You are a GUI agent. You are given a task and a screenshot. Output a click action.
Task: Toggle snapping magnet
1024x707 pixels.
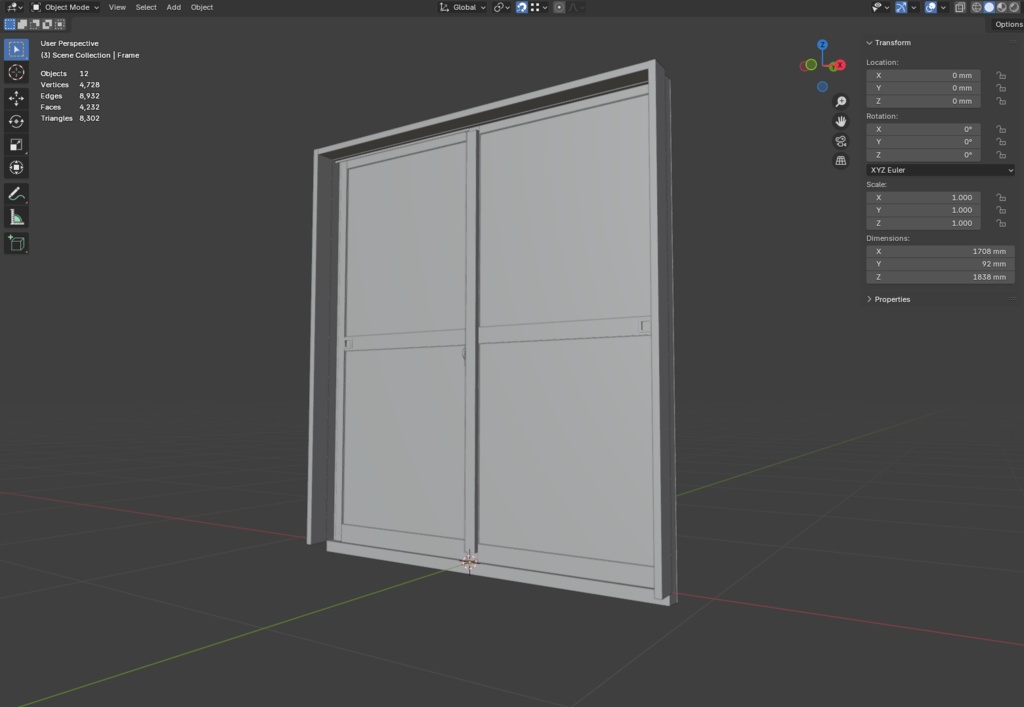tap(521, 7)
